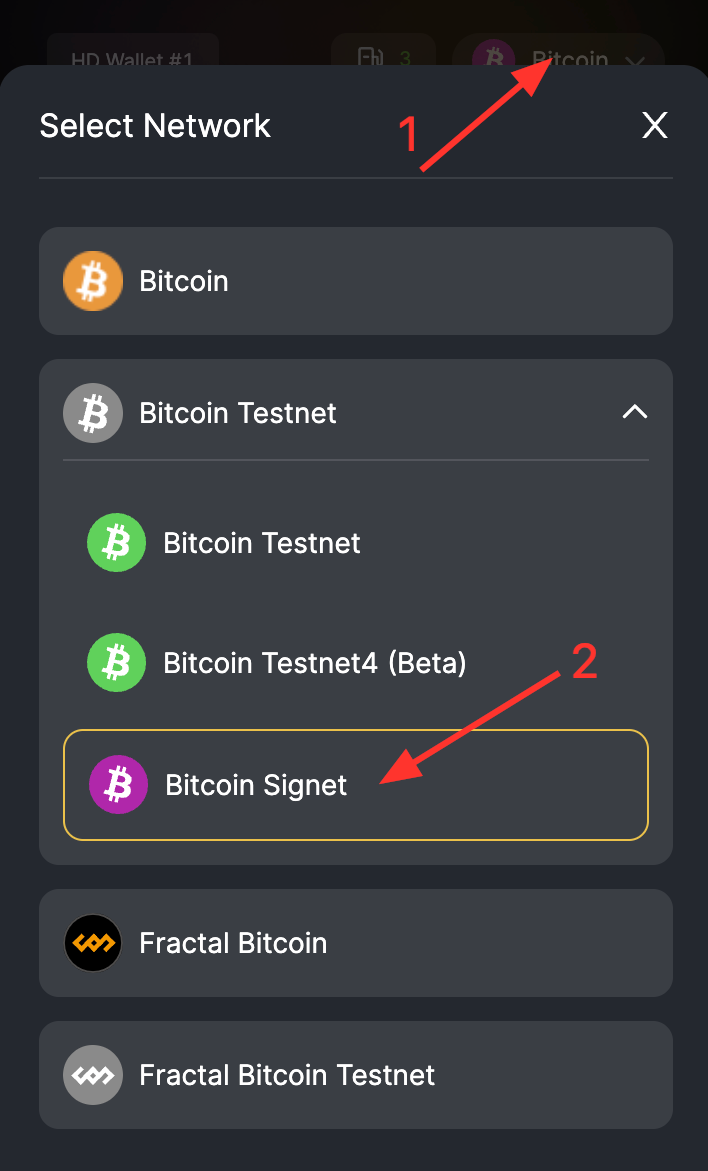Viewport: 708px width, 1171px height.
Task: Open the header network dropdown arrow
Action: click(635, 60)
